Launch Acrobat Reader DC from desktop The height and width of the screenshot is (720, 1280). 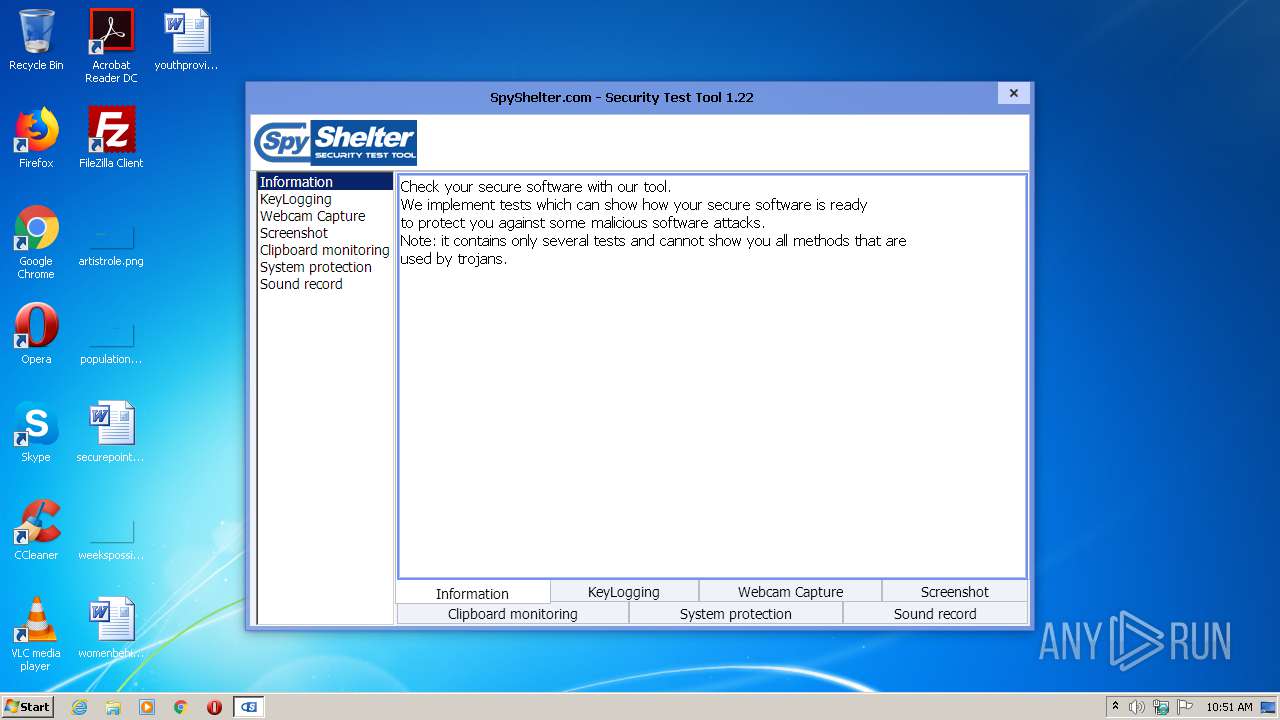point(111,45)
